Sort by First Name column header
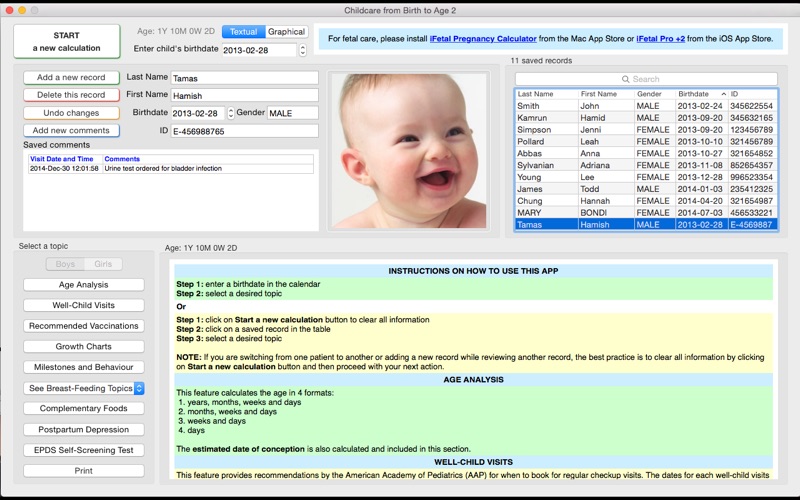 (606, 94)
